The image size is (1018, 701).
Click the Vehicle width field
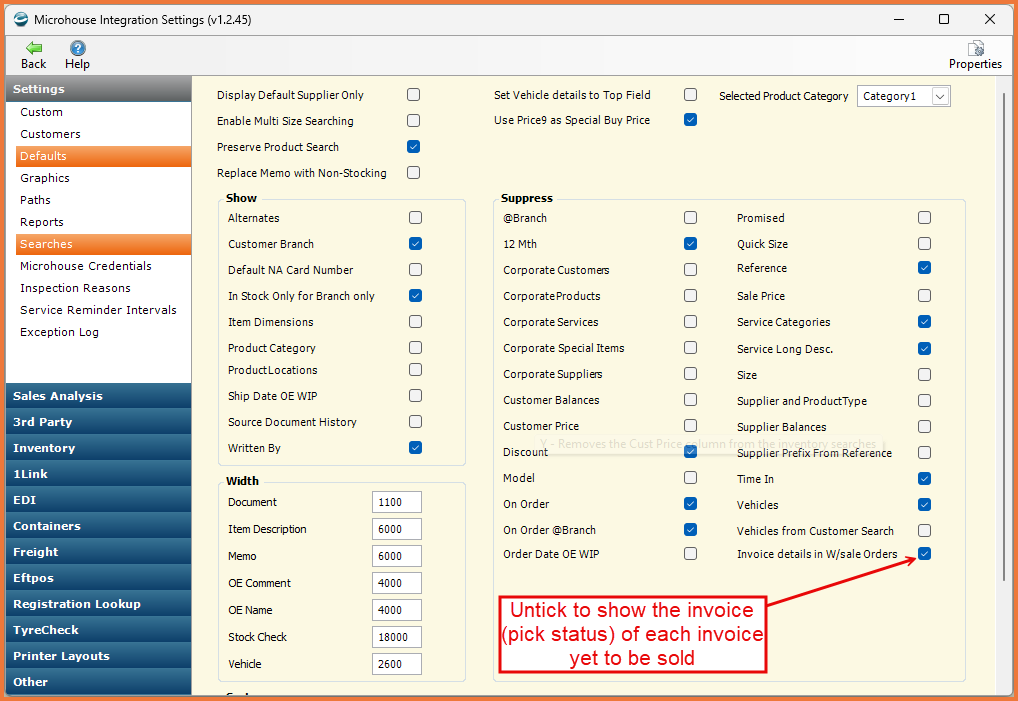point(397,664)
